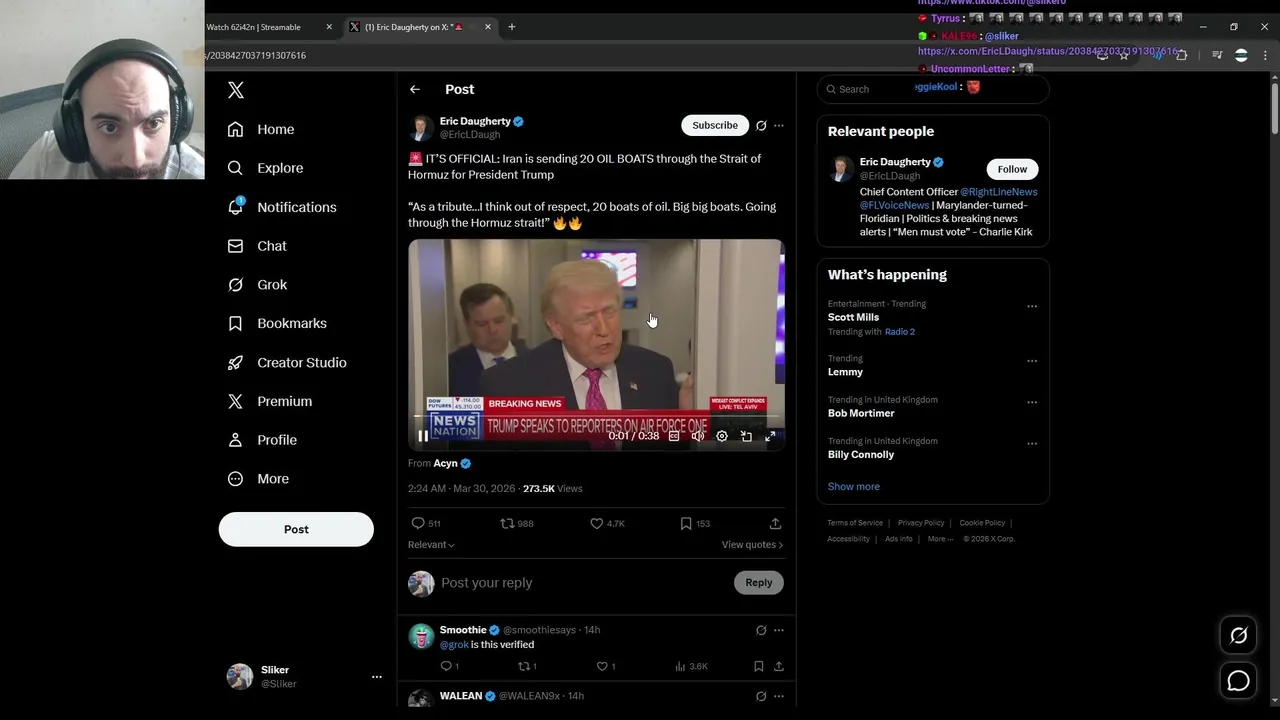
Task: Open Bookmarks in the sidebar
Action: pyautogui.click(x=277, y=324)
